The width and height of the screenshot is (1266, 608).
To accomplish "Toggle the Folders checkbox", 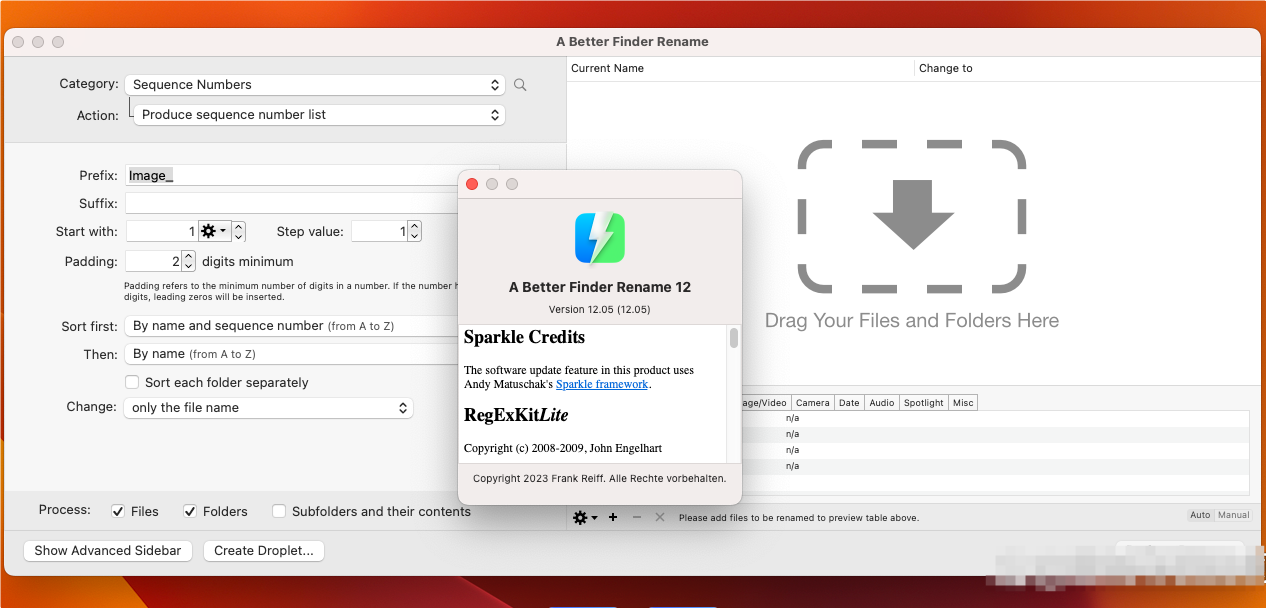I will (x=190, y=511).
